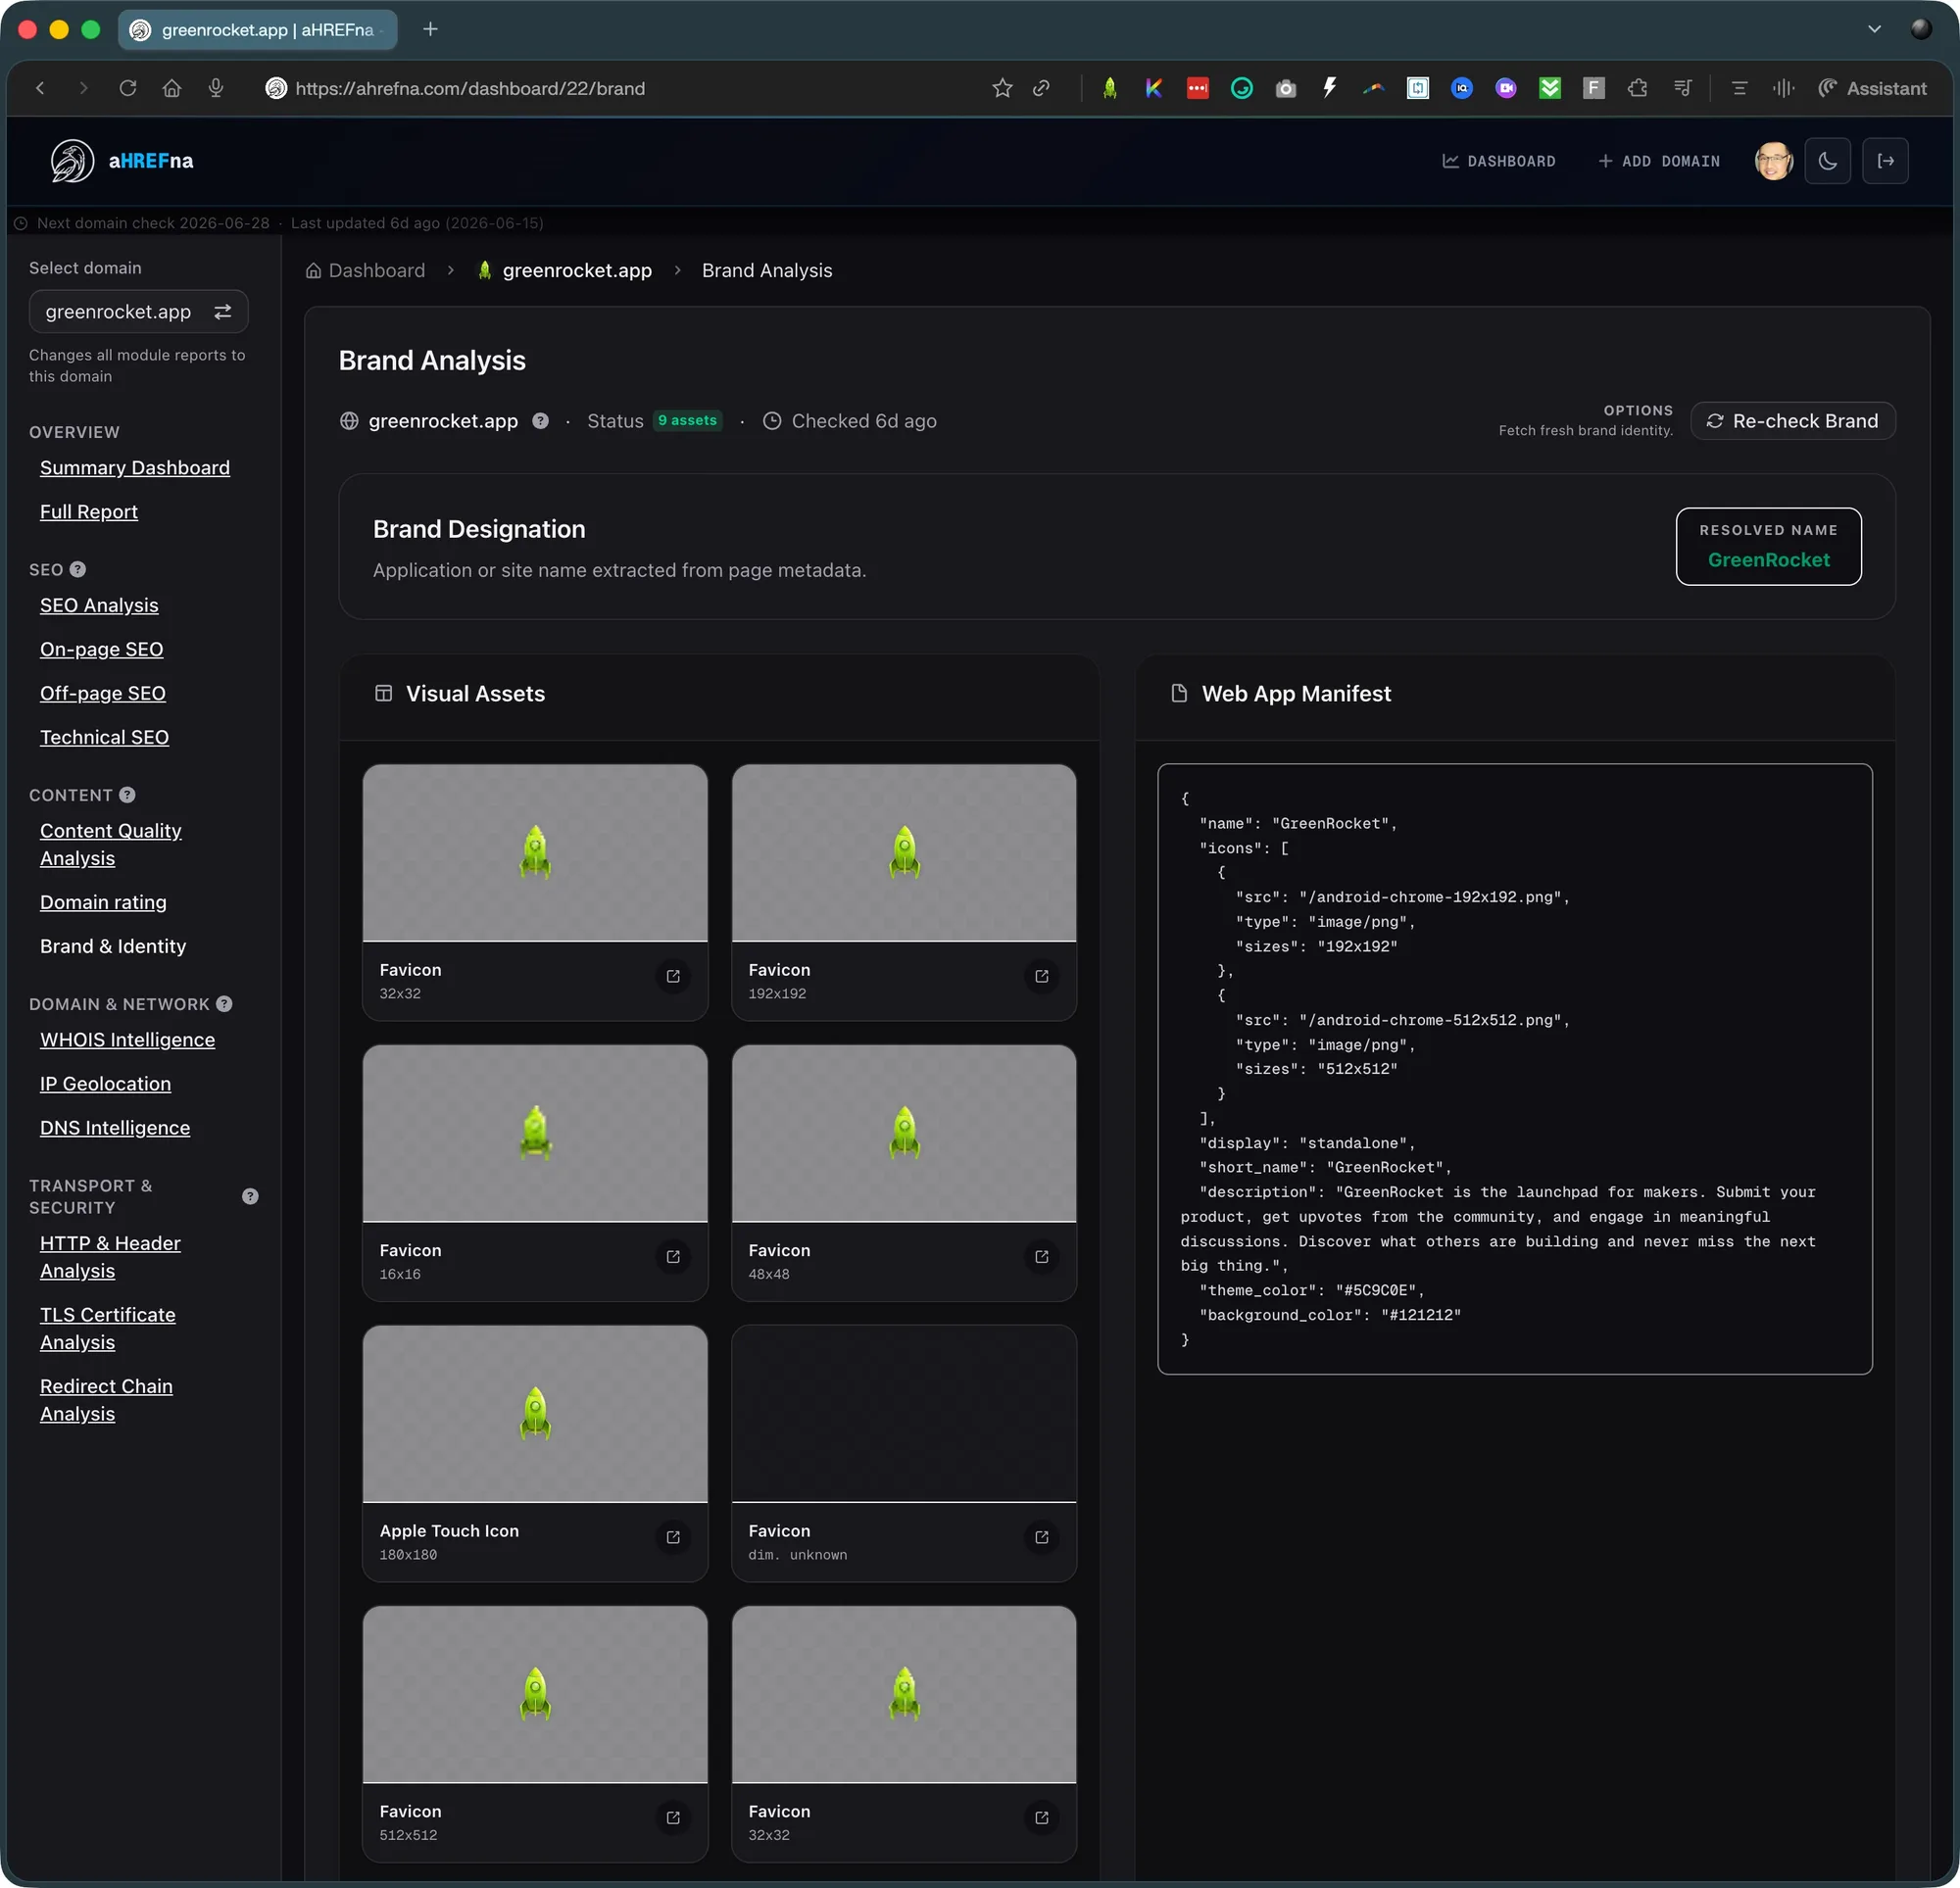Open browser home button

point(172,88)
